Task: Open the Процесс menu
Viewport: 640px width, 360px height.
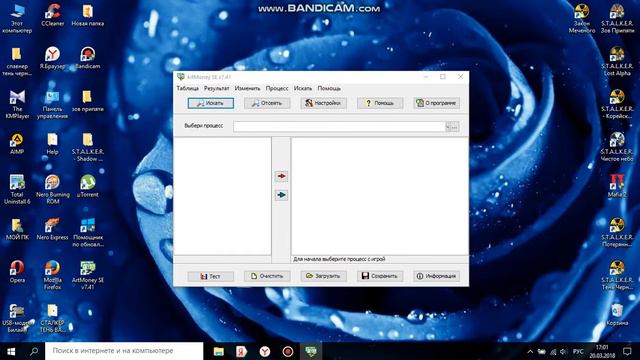Action: 277,88
